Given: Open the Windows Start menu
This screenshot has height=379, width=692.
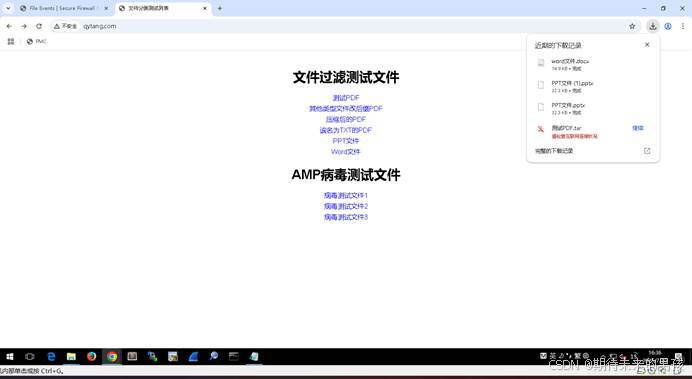Looking at the screenshot, I should (x=10, y=356).
